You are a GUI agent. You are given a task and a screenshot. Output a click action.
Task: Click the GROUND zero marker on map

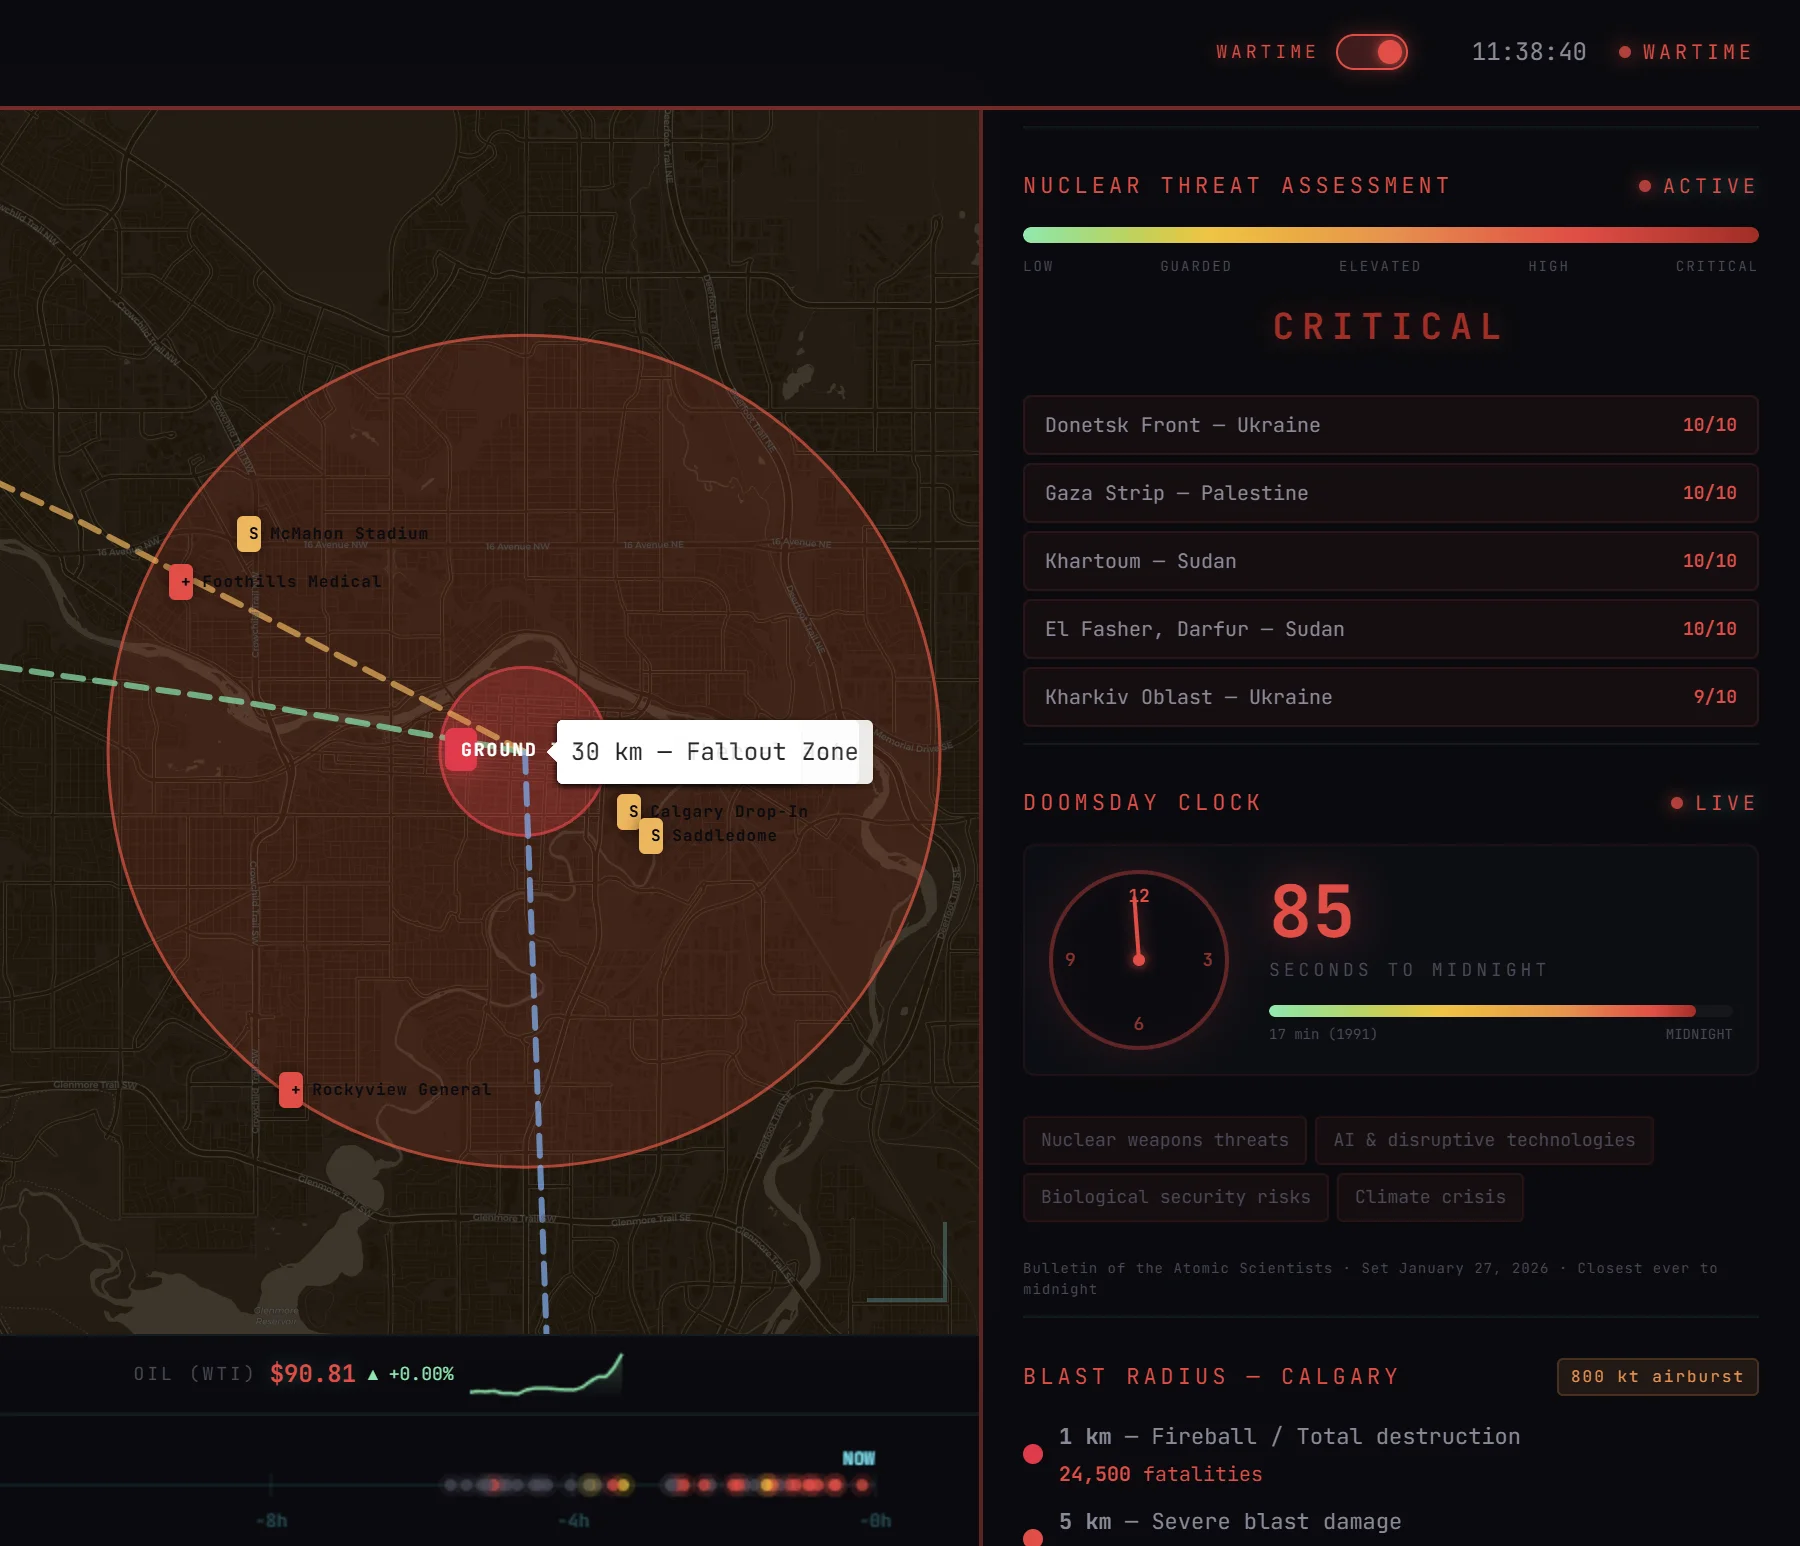461,749
